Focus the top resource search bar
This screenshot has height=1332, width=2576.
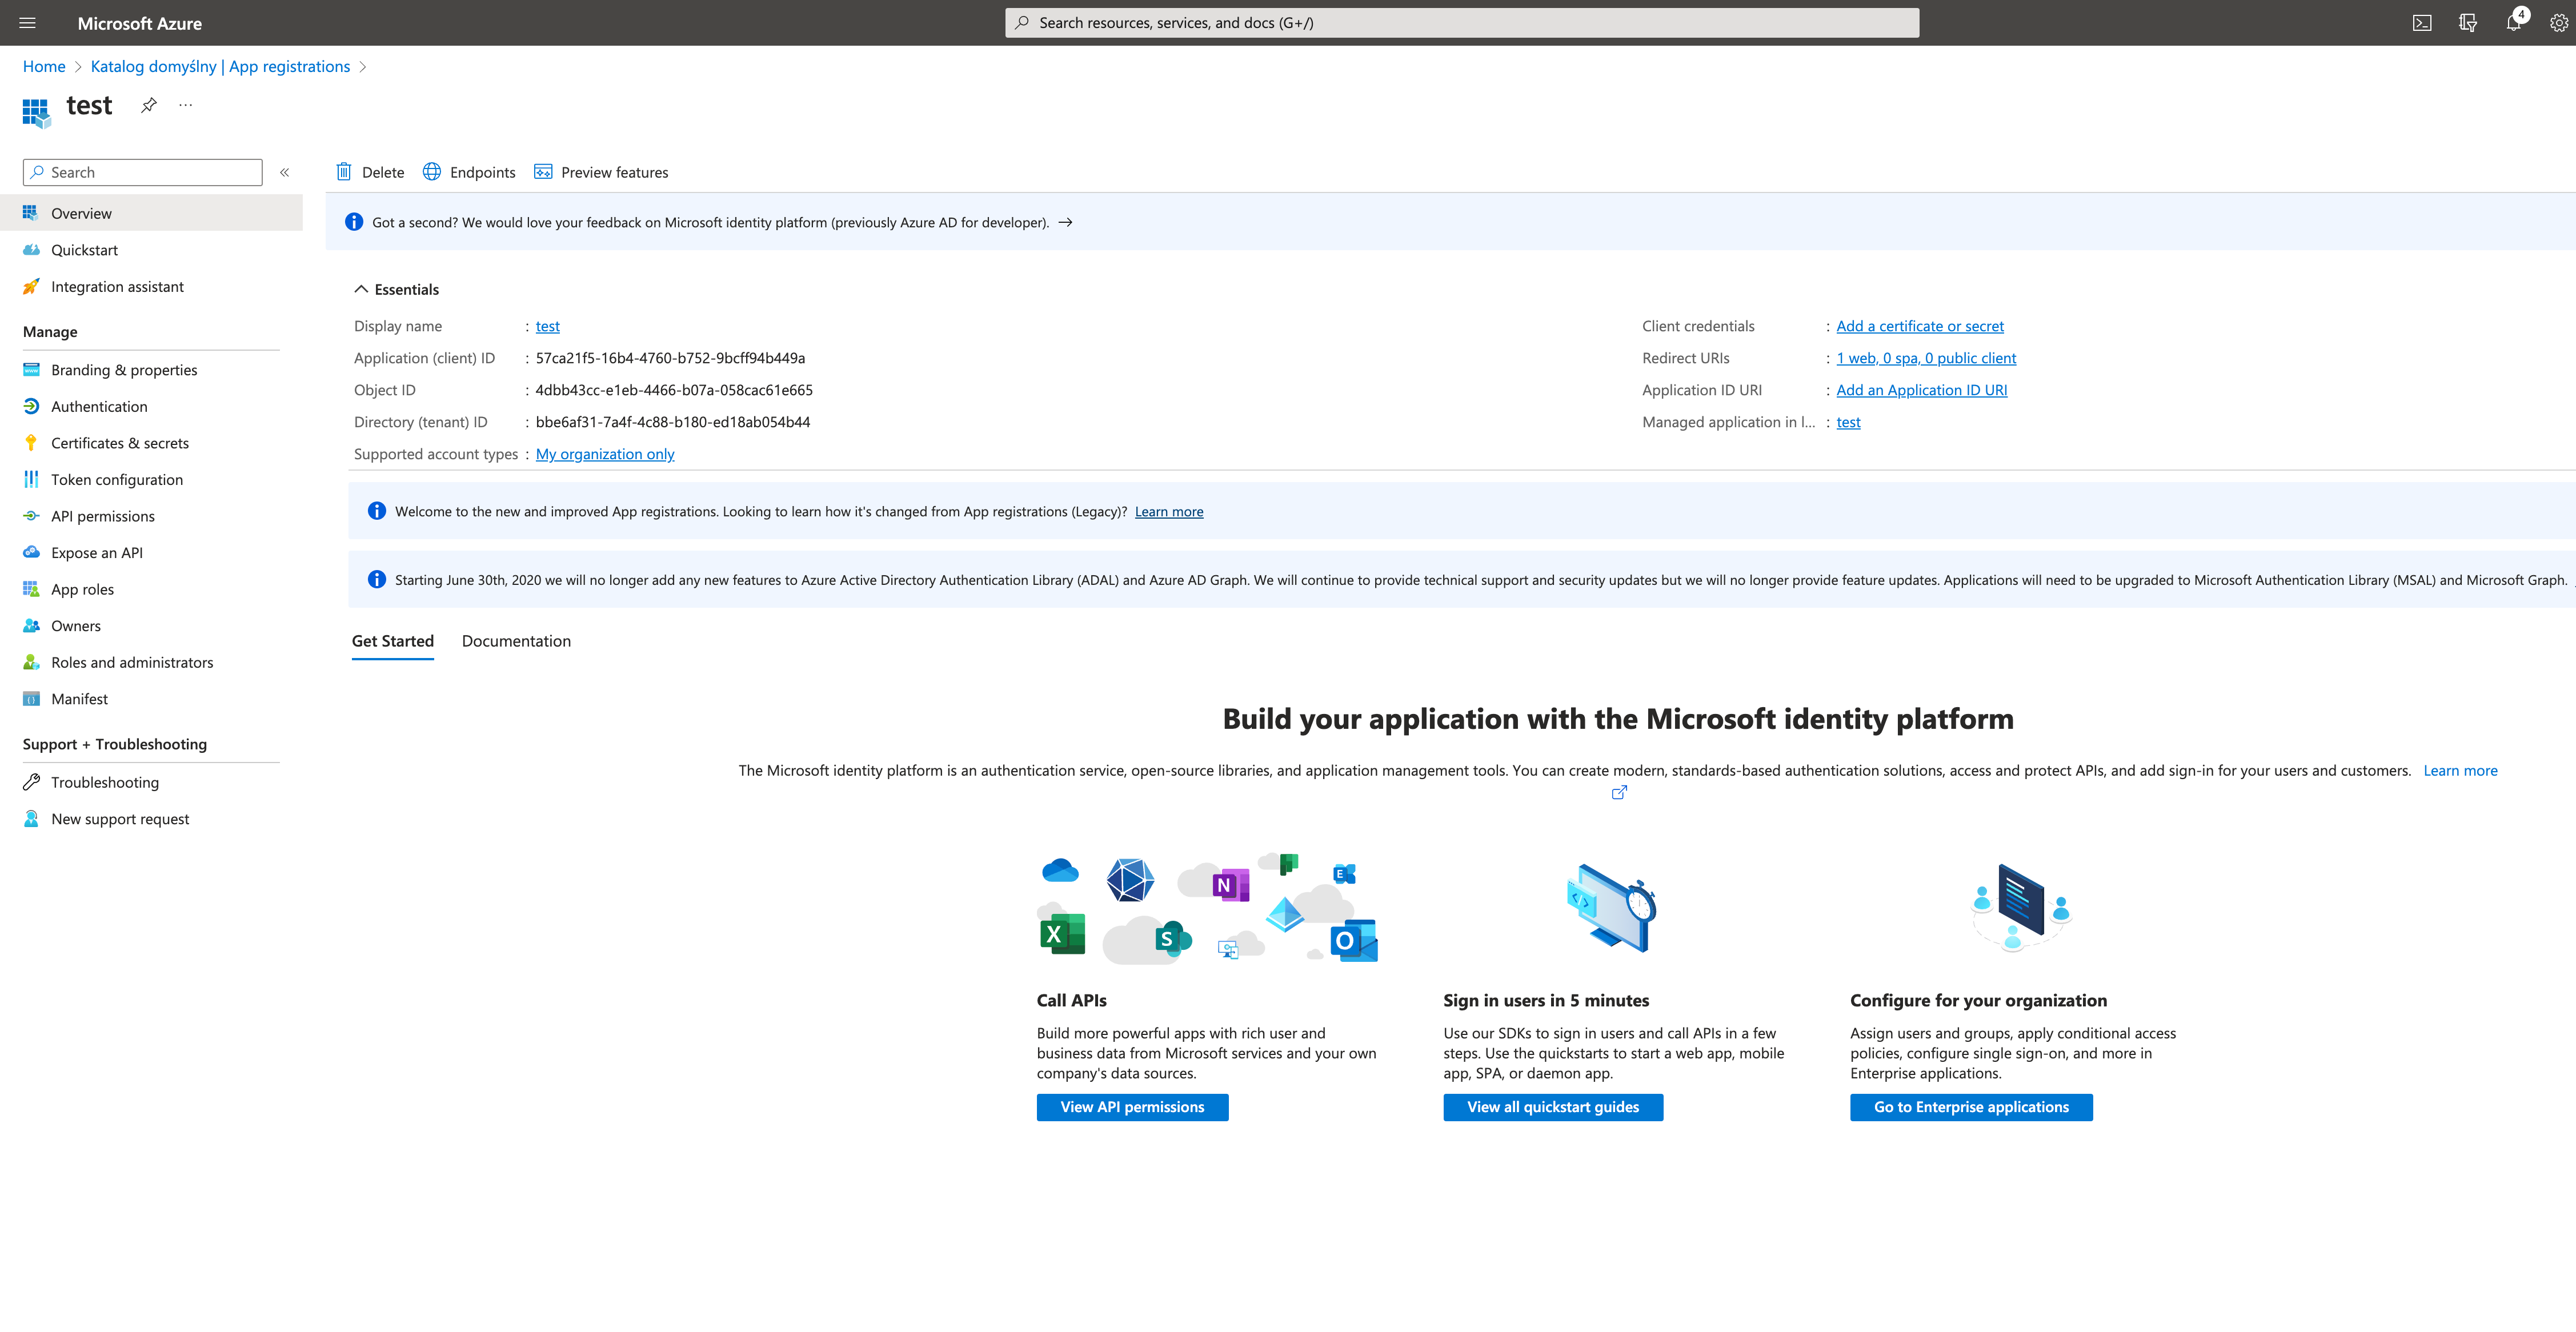(1462, 23)
